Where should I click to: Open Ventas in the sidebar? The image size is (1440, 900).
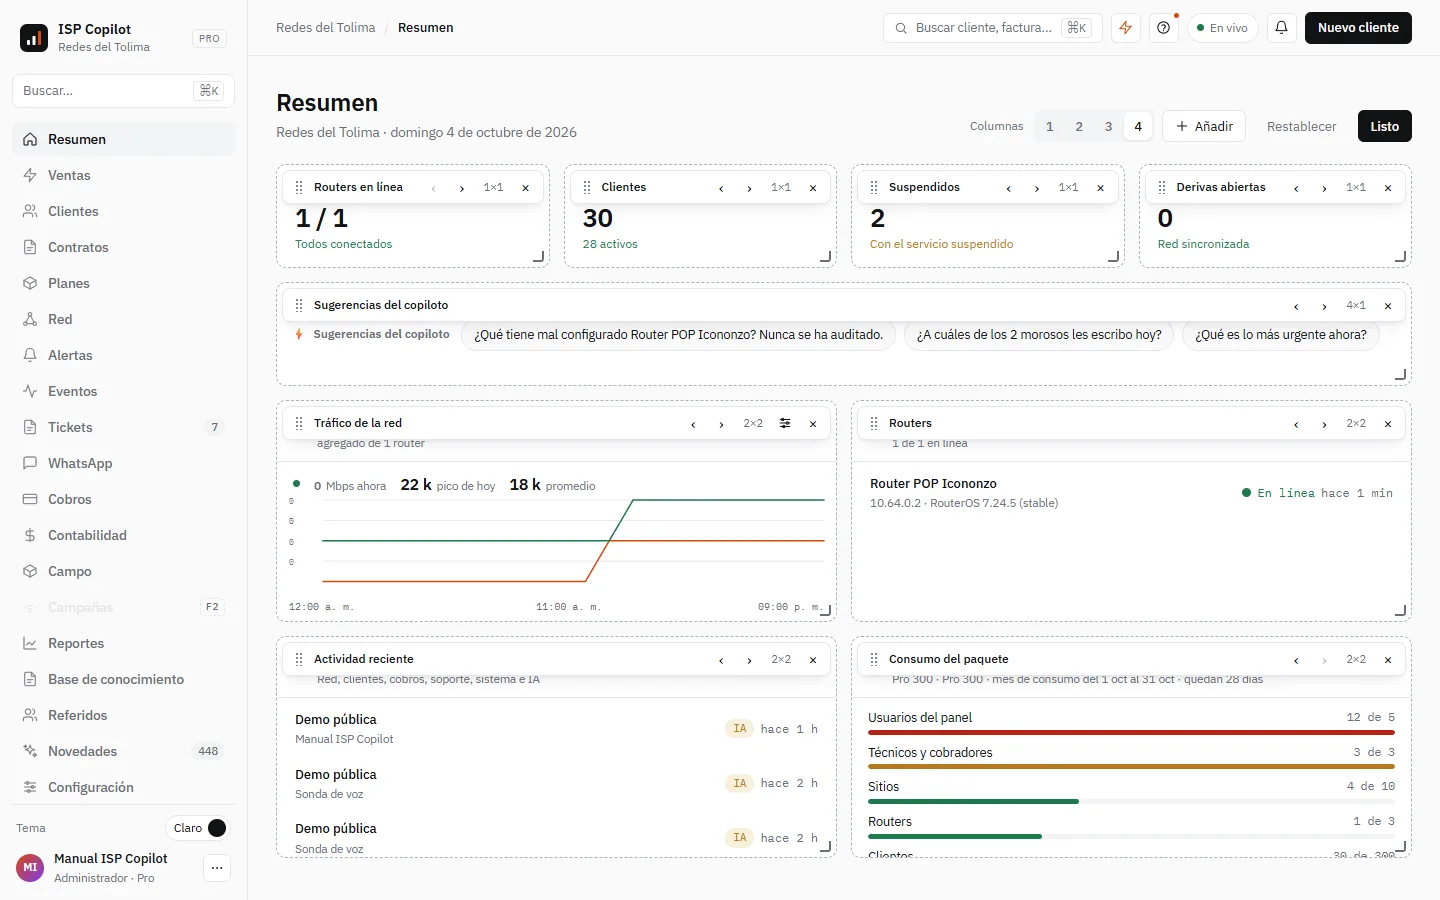click(124, 176)
